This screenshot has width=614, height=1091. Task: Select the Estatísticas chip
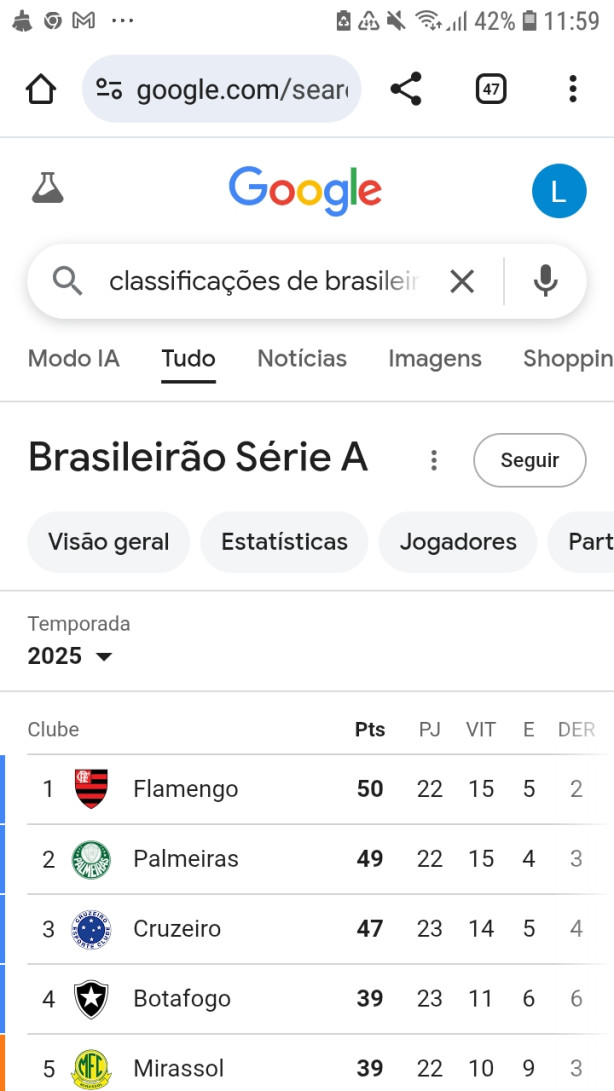(284, 542)
